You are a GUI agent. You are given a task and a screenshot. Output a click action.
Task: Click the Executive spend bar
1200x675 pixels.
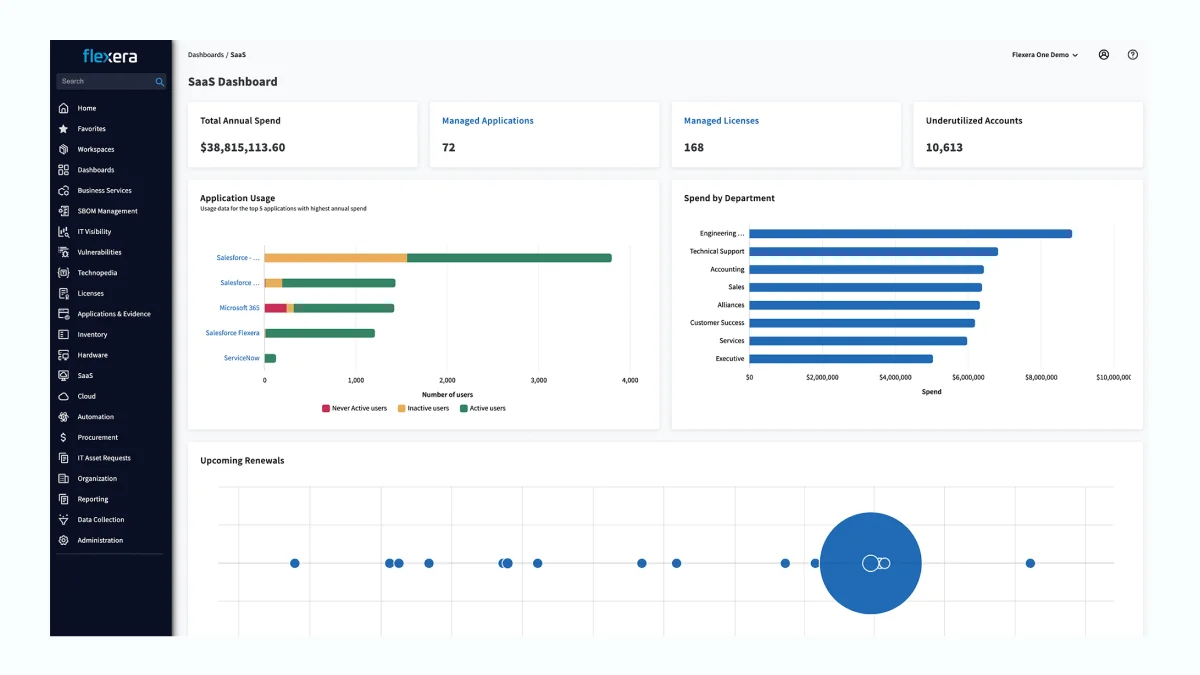point(841,359)
